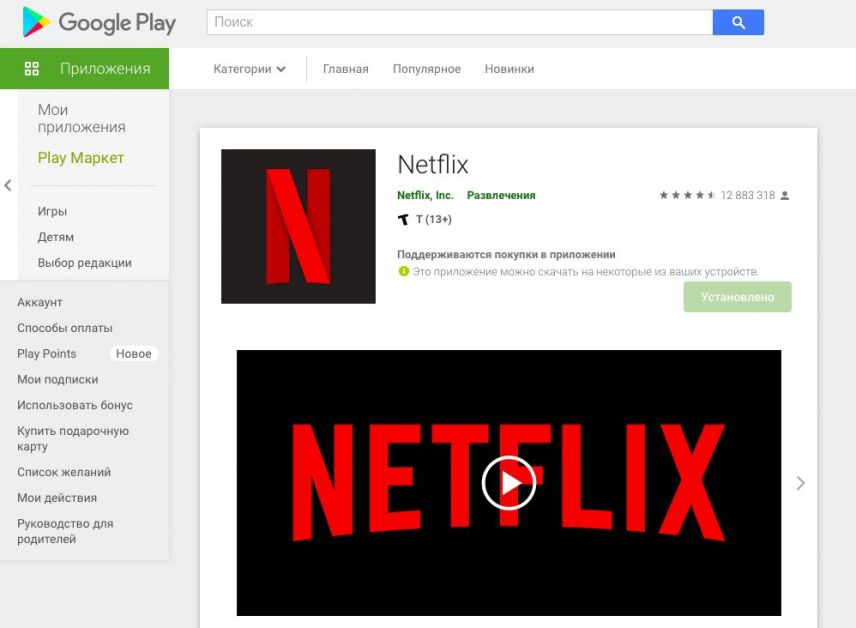Open the Детям category
The height and width of the screenshot is (628, 856).
56,237
